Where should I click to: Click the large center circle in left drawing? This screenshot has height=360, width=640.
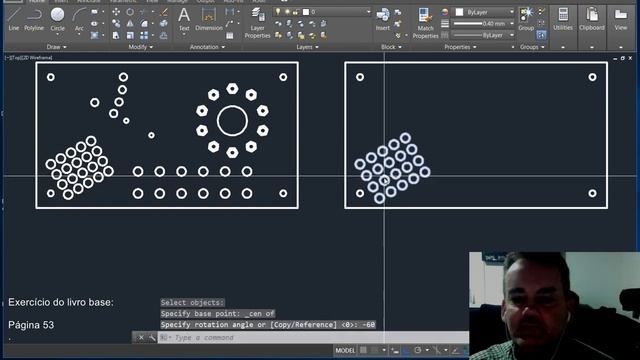232,121
